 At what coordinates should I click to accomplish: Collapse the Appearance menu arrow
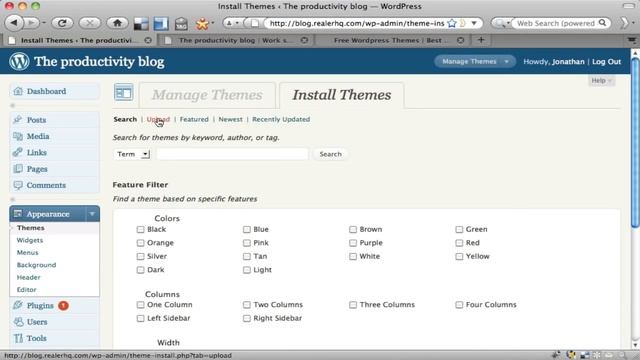click(92, 213)
